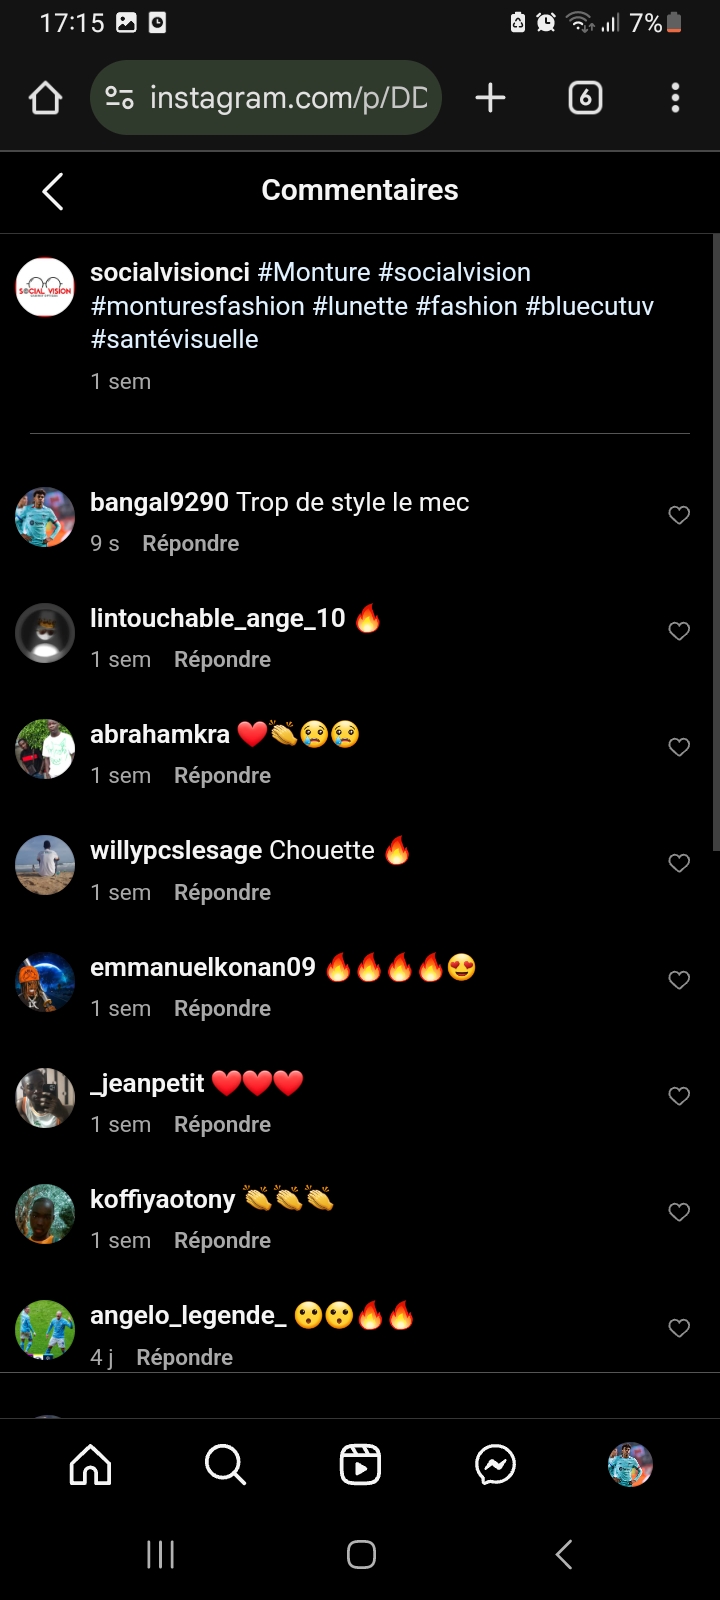Open the tab switcher showing 6 tabs
This screenshot has height=1600, width=720.
click(585, 98)
